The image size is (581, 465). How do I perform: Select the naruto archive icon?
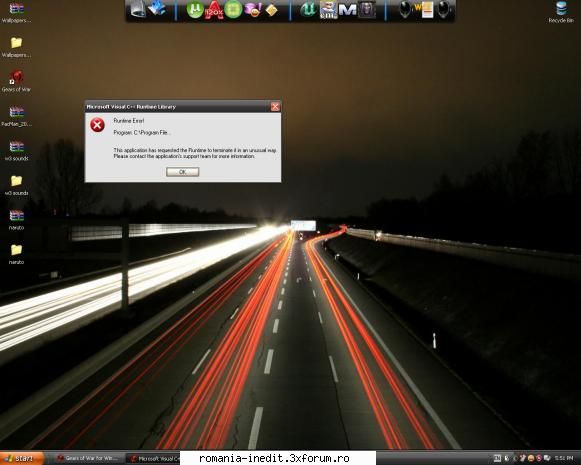16,219
